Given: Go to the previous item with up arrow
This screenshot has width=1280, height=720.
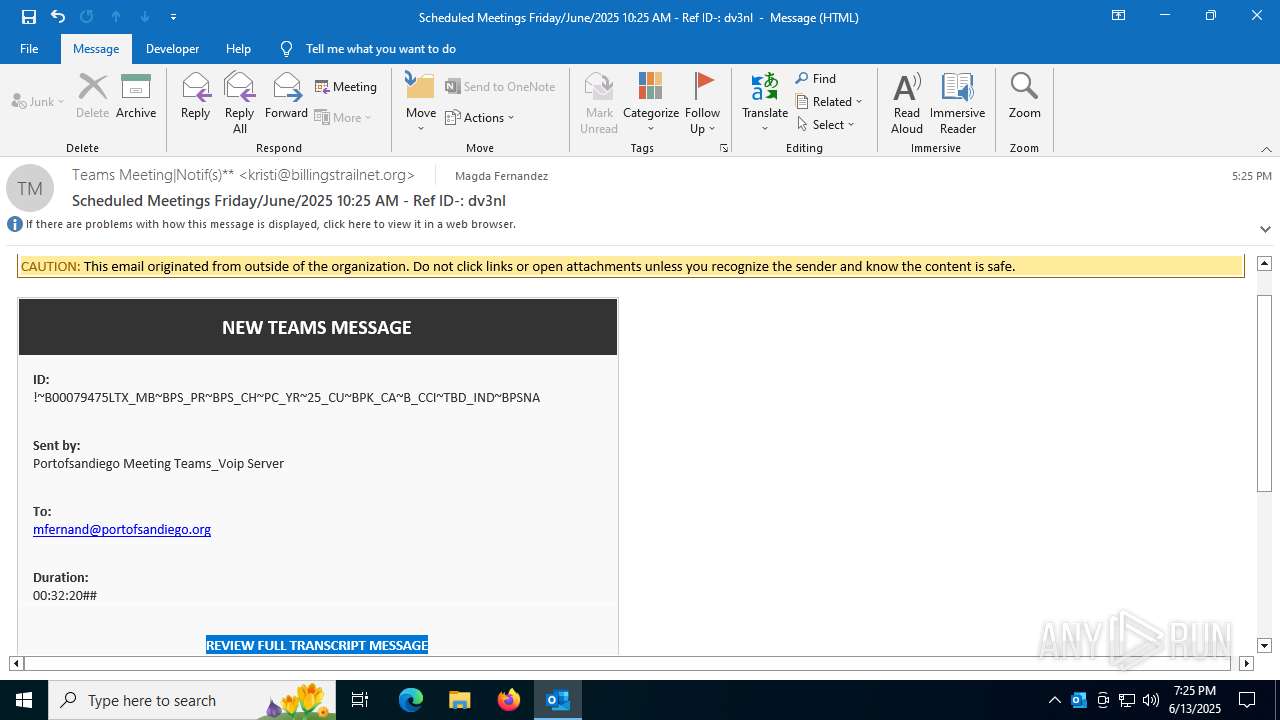Looking at the screenshot, I should (116, 17).
